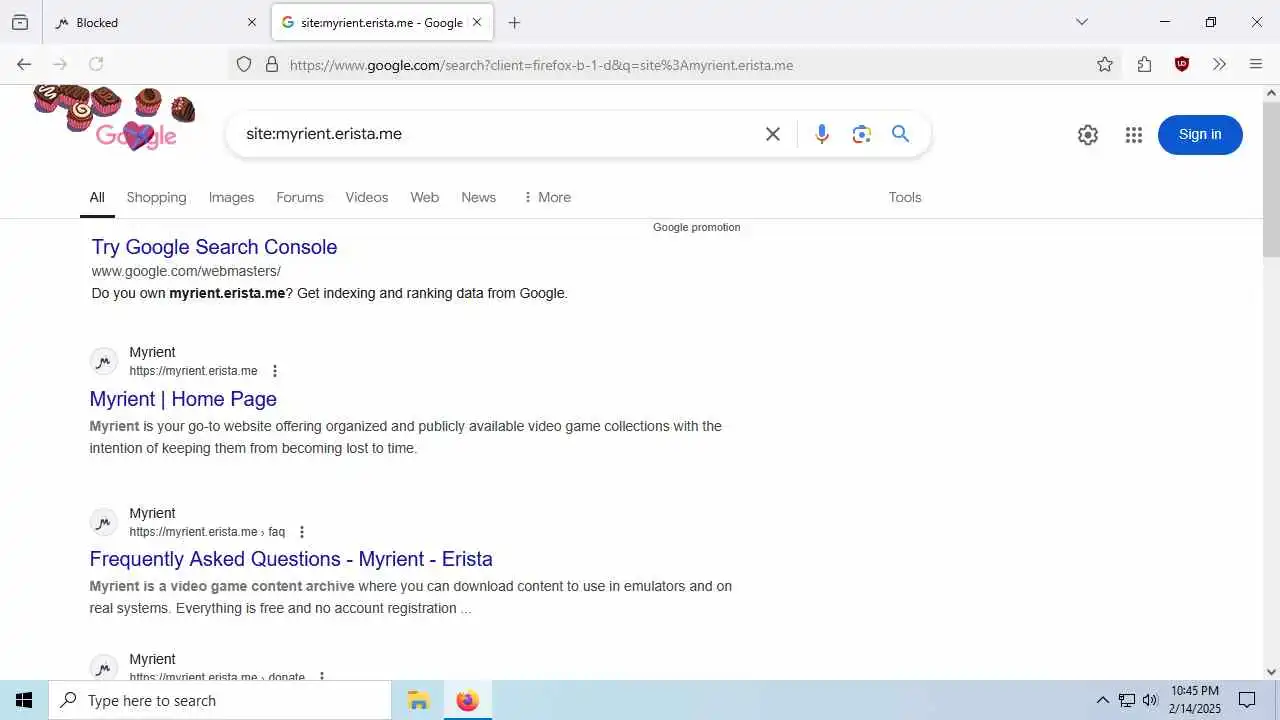Open volume control tray icon
1280x720 pixels.
[1150, 700]
